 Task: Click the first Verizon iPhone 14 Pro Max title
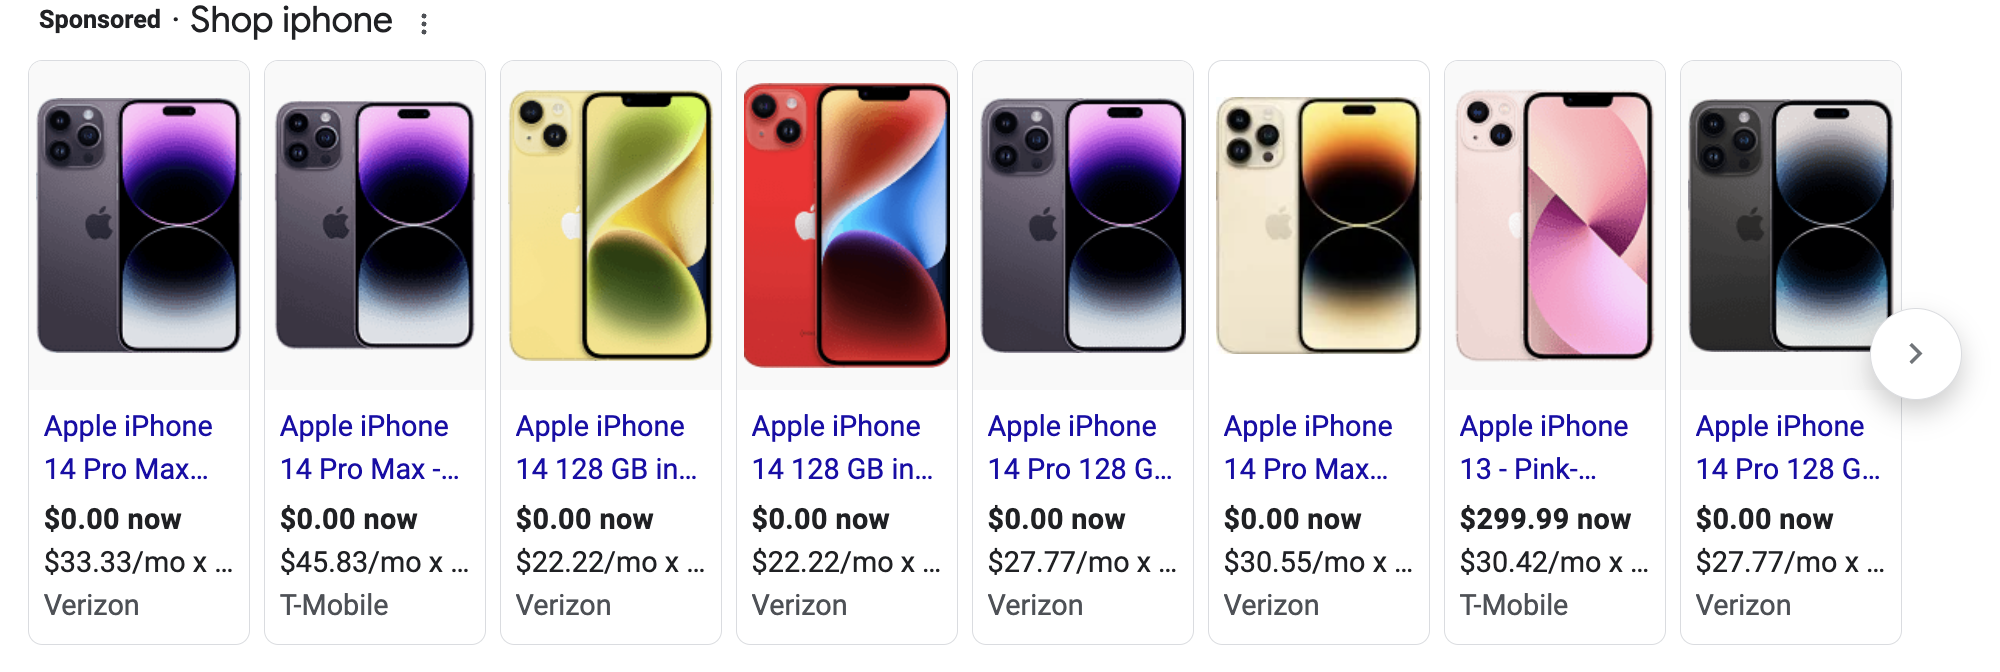click(128, 447)
